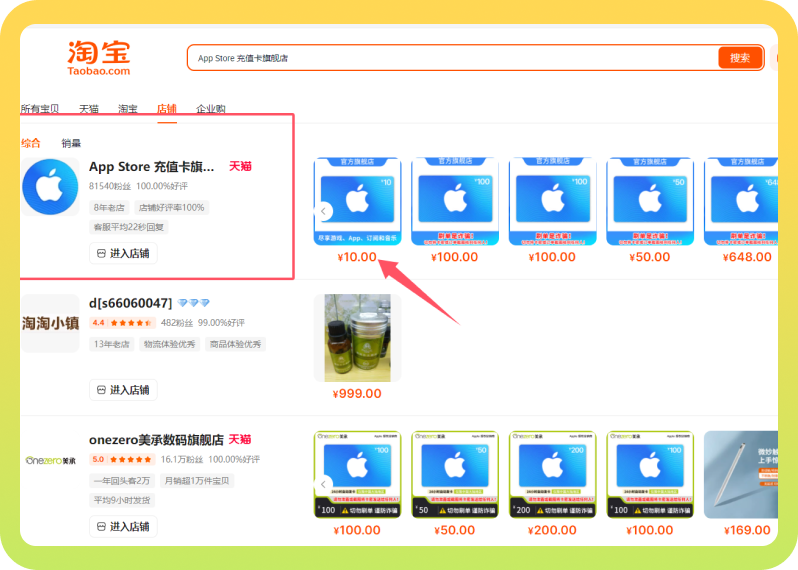Image resolution: width=798 pixels, height=570 pixels.
Task: Click the ¥200.00 price label
Action: pyautogui.click(x=552, y=530)
